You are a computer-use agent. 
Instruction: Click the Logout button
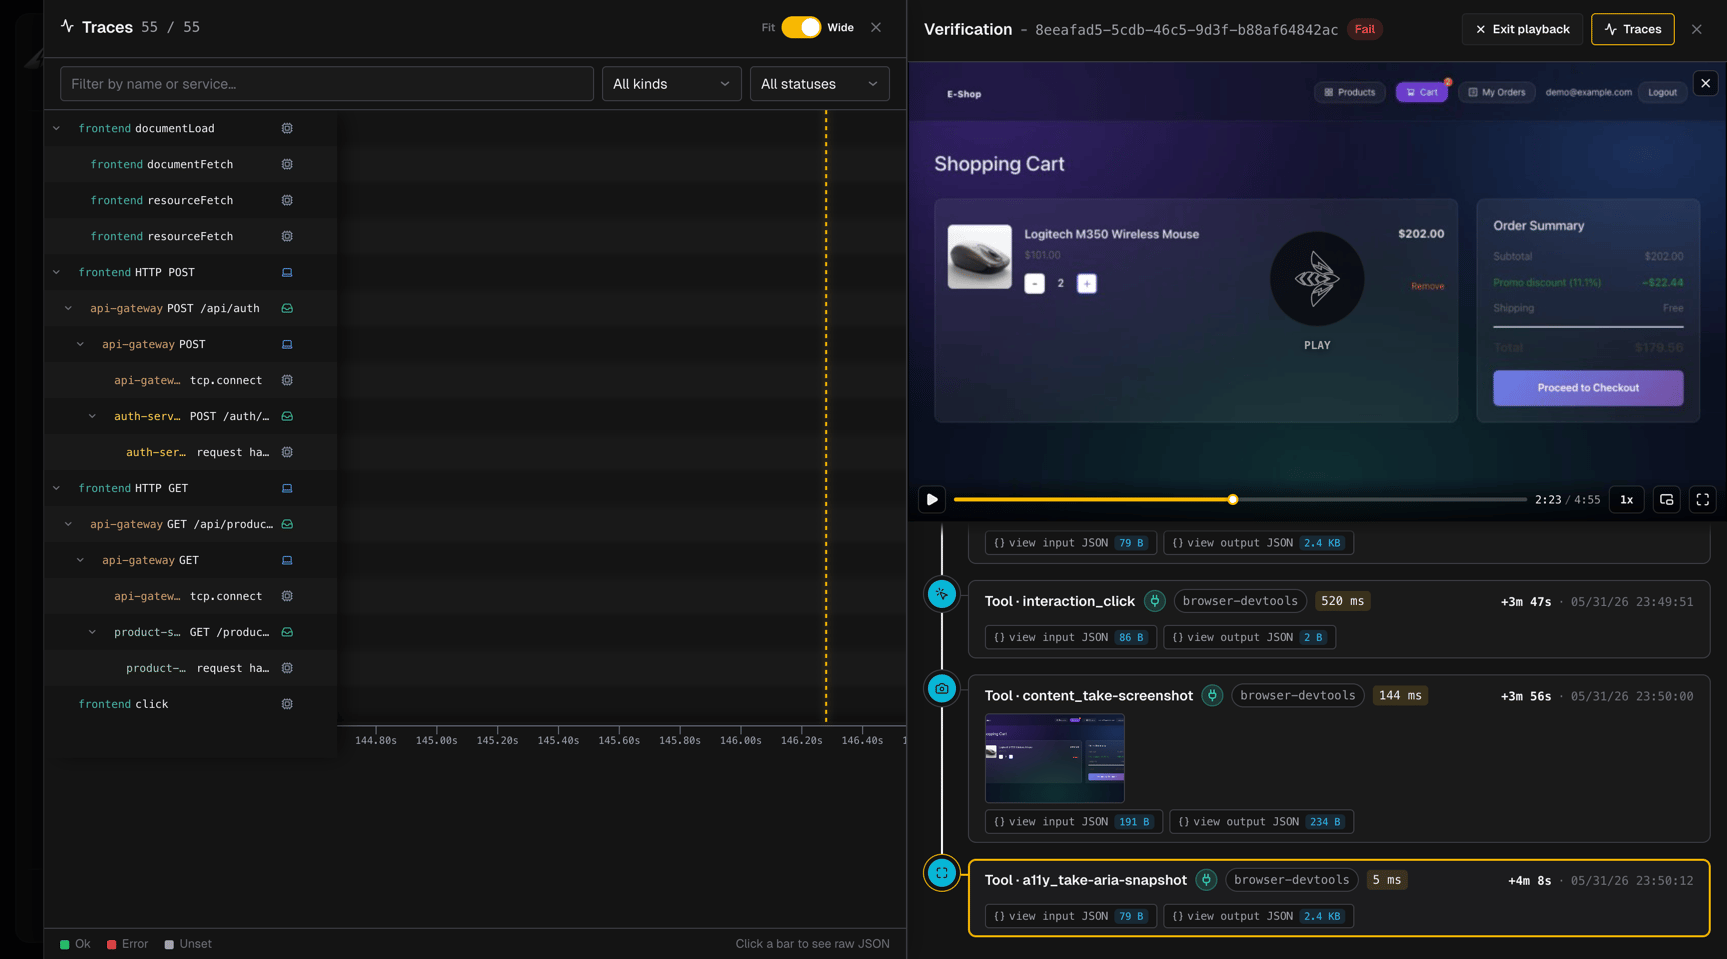point(1662,92)
